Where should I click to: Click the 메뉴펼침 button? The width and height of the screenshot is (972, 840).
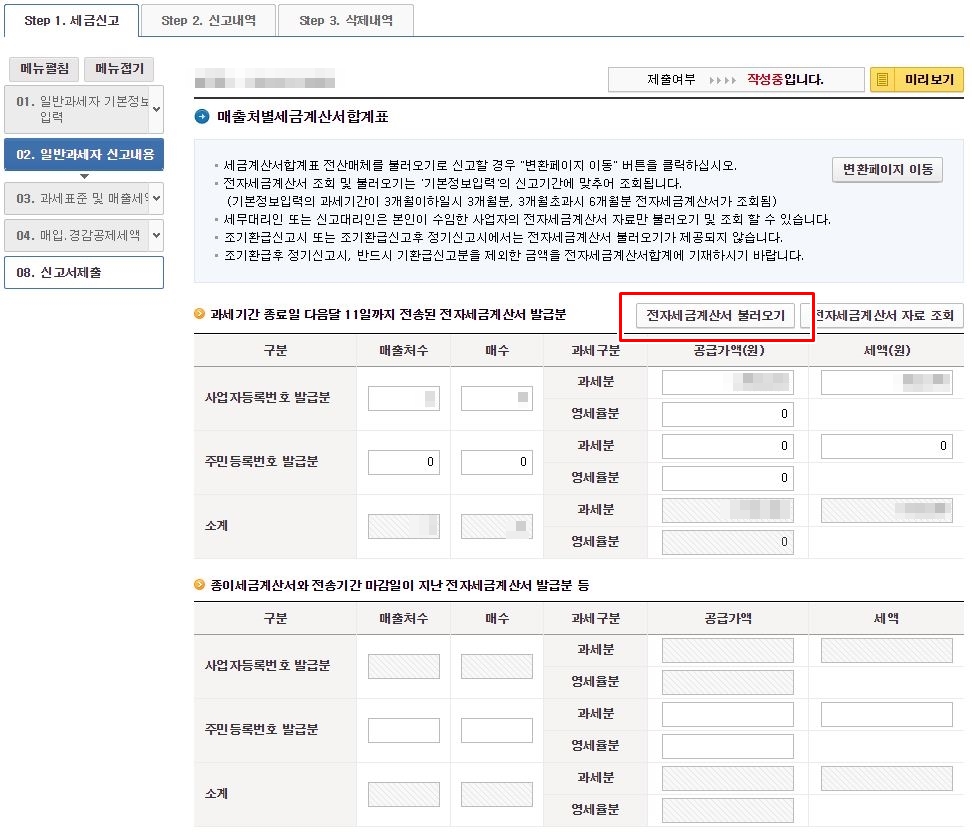(x=44, y=69)
